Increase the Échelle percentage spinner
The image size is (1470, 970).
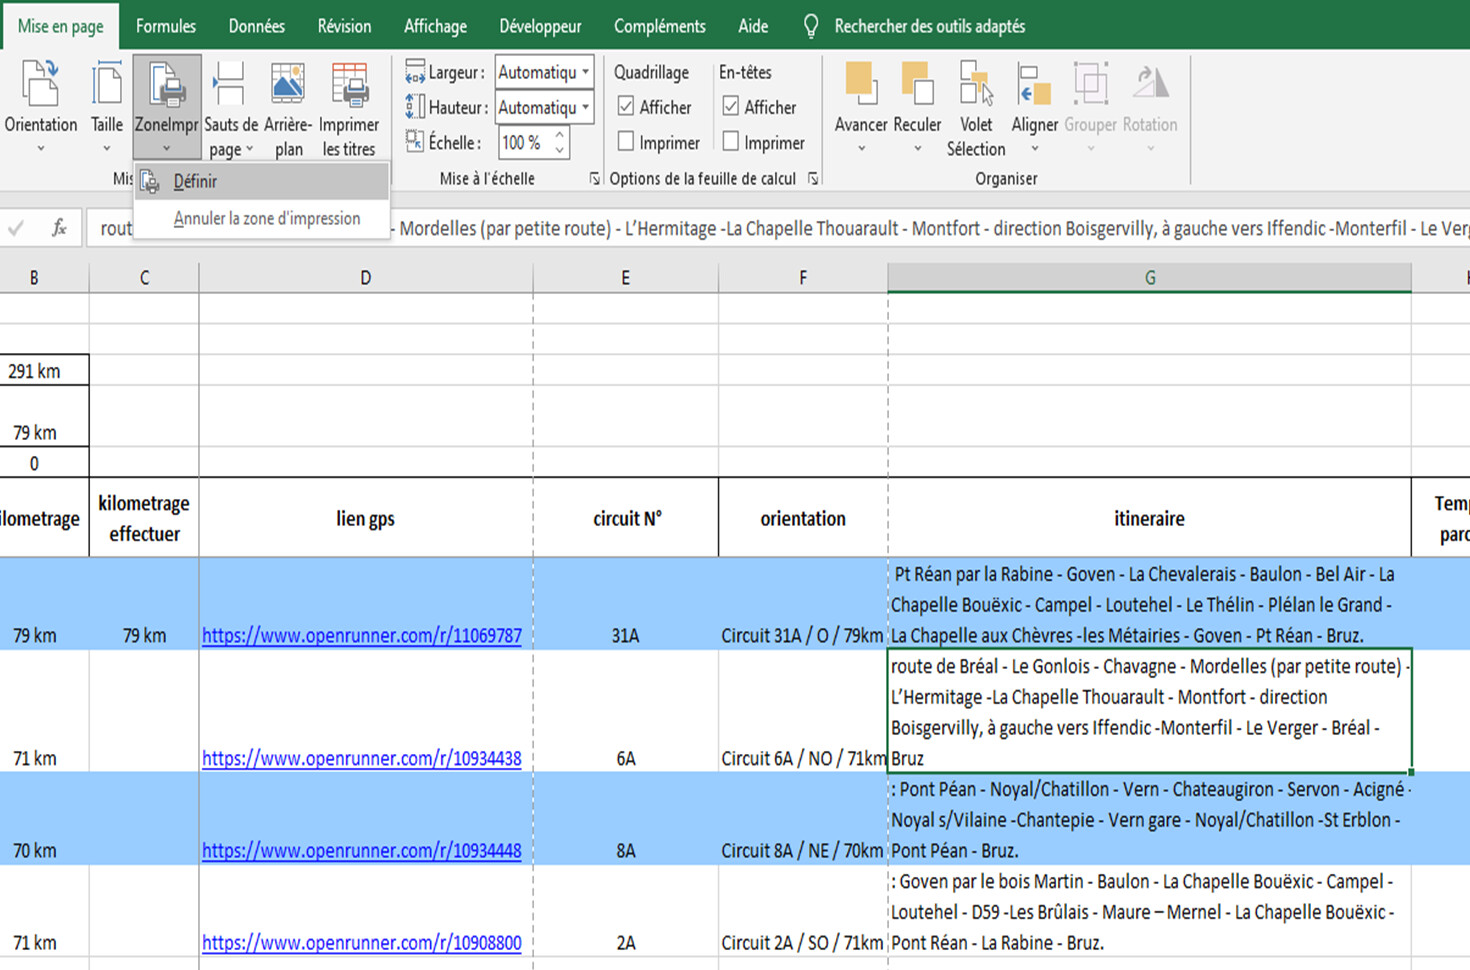pyautogui.click(x=560, y=133)
